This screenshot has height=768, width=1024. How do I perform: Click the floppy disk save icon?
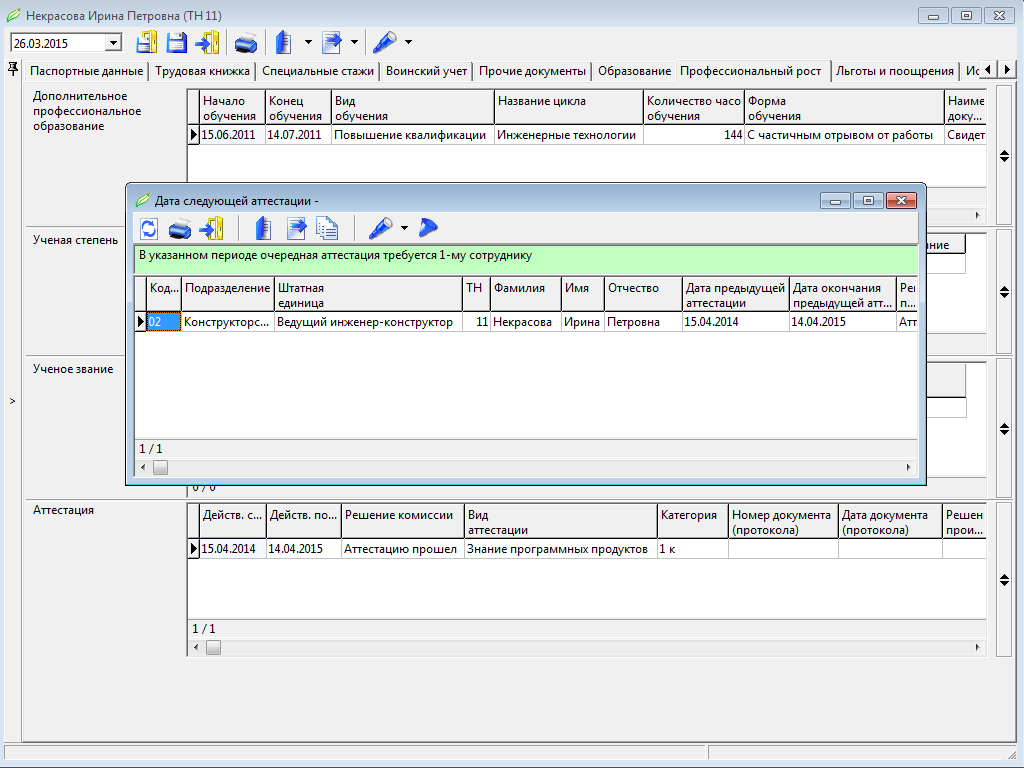177,42
